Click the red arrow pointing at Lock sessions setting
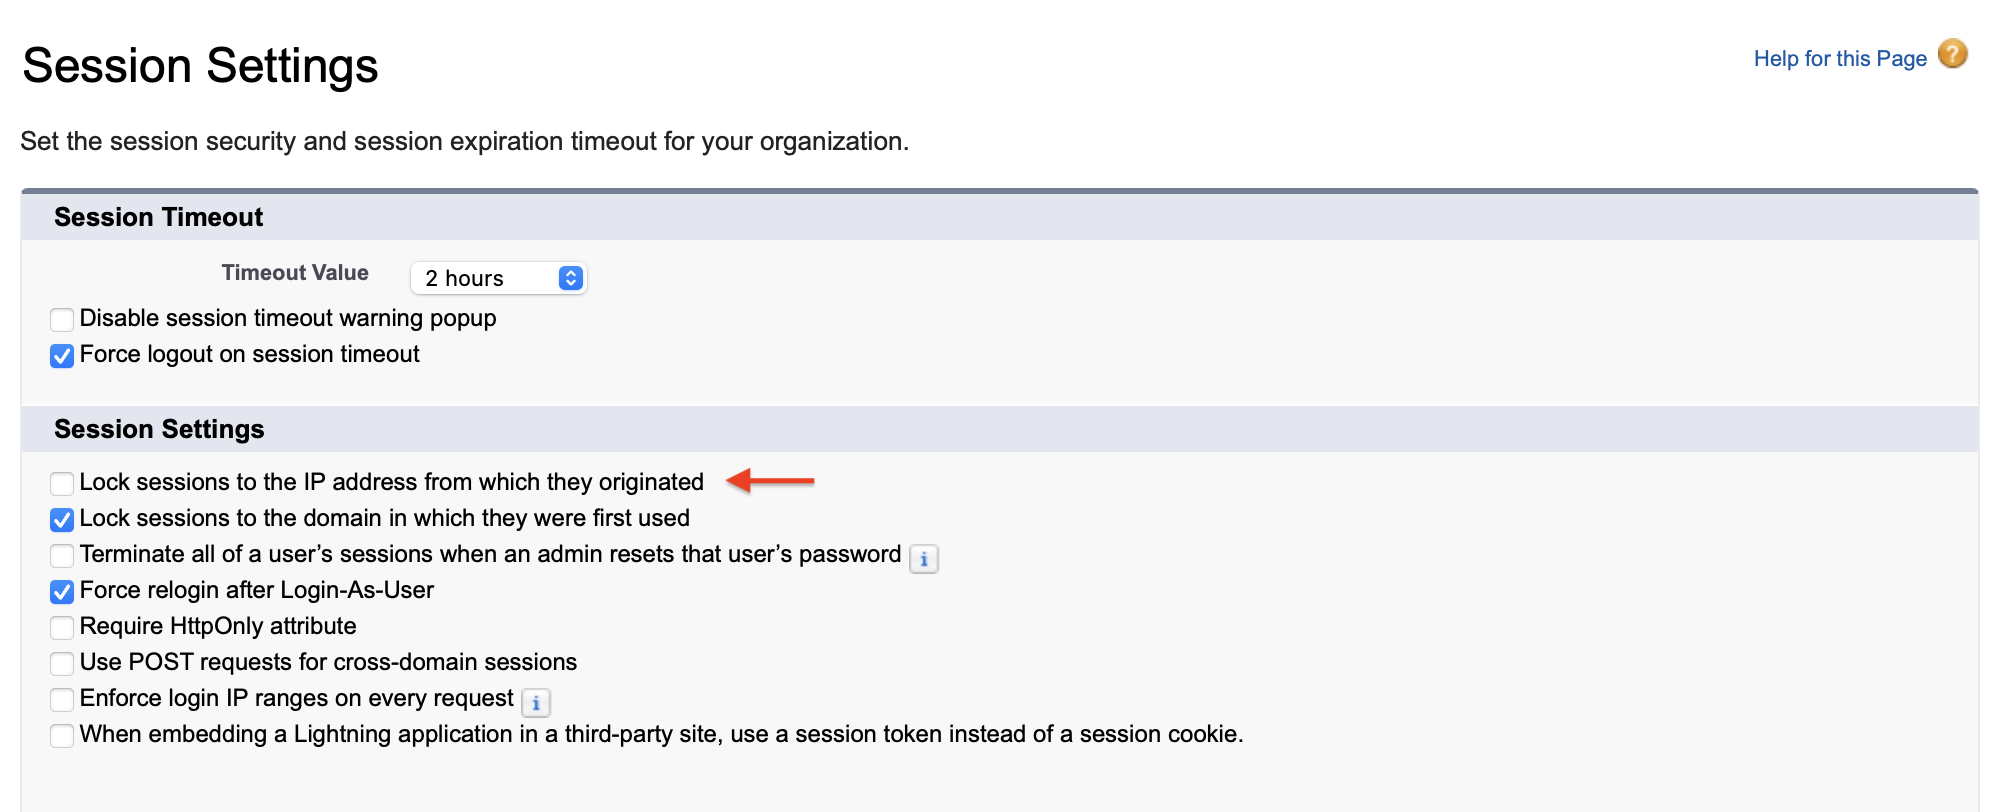 [772, 481]
